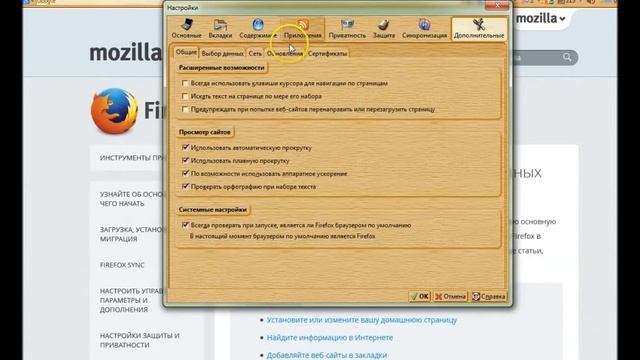Switch to the Сертификаты tab

[328, 53]
